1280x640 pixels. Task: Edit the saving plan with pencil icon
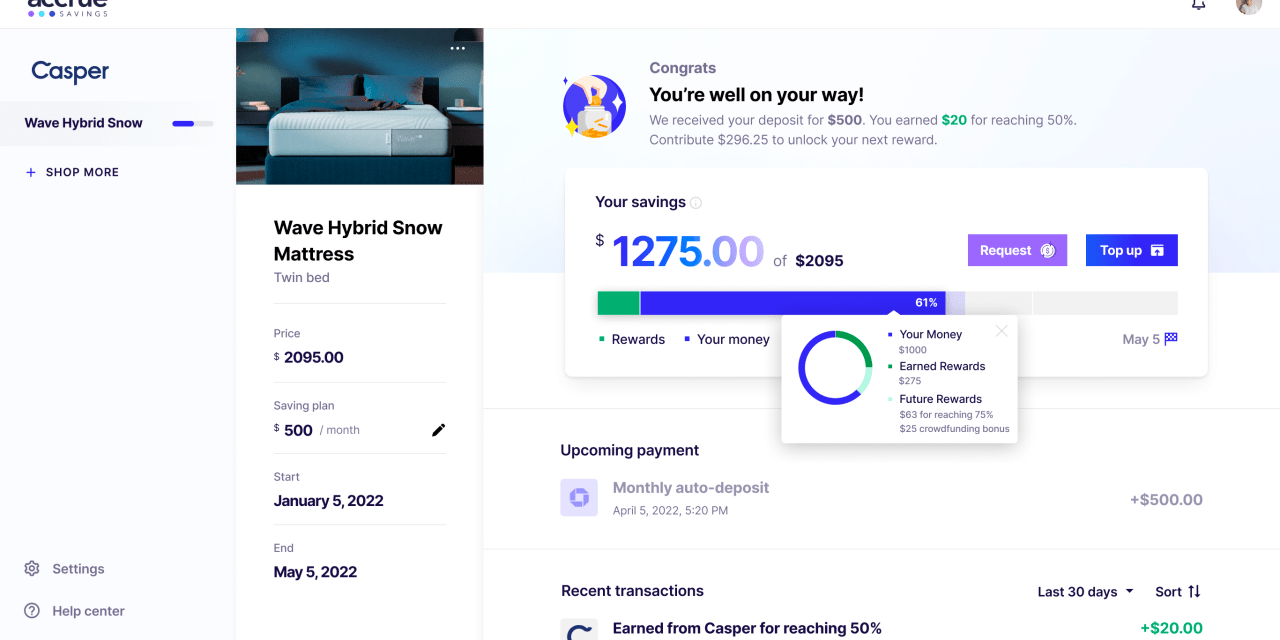coord(438,430)
